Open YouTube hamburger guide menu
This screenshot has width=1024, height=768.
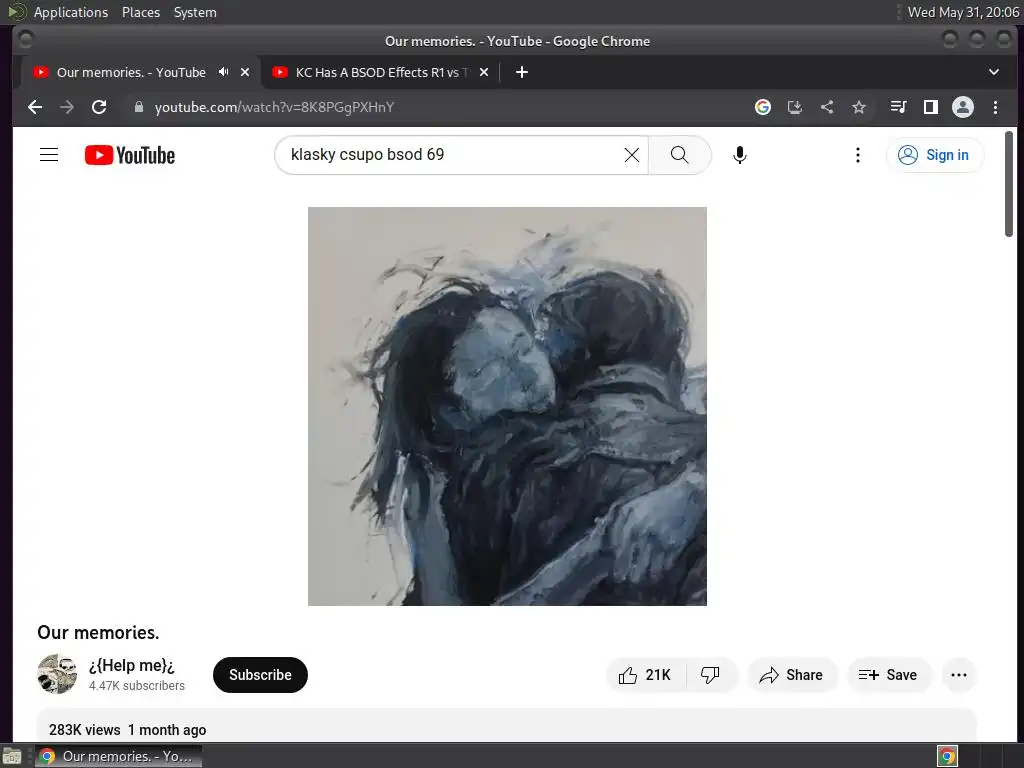49,155
